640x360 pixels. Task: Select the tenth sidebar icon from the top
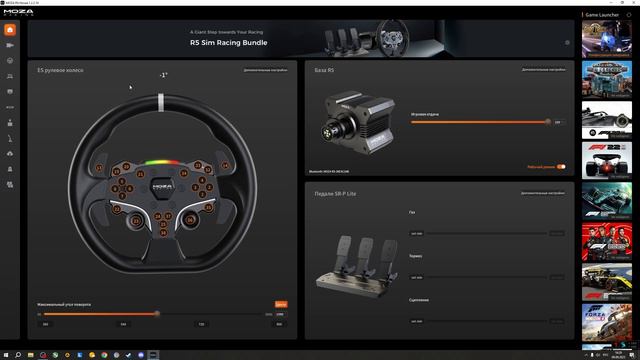point(10,169)
